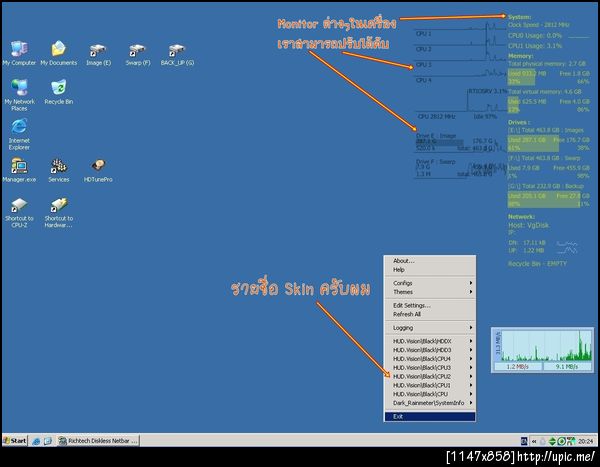Image resolution: width=600 pixels, height=467 pixels.
Task: Click the 9.1 MB/s rate box
Action: tap(567, 367)
